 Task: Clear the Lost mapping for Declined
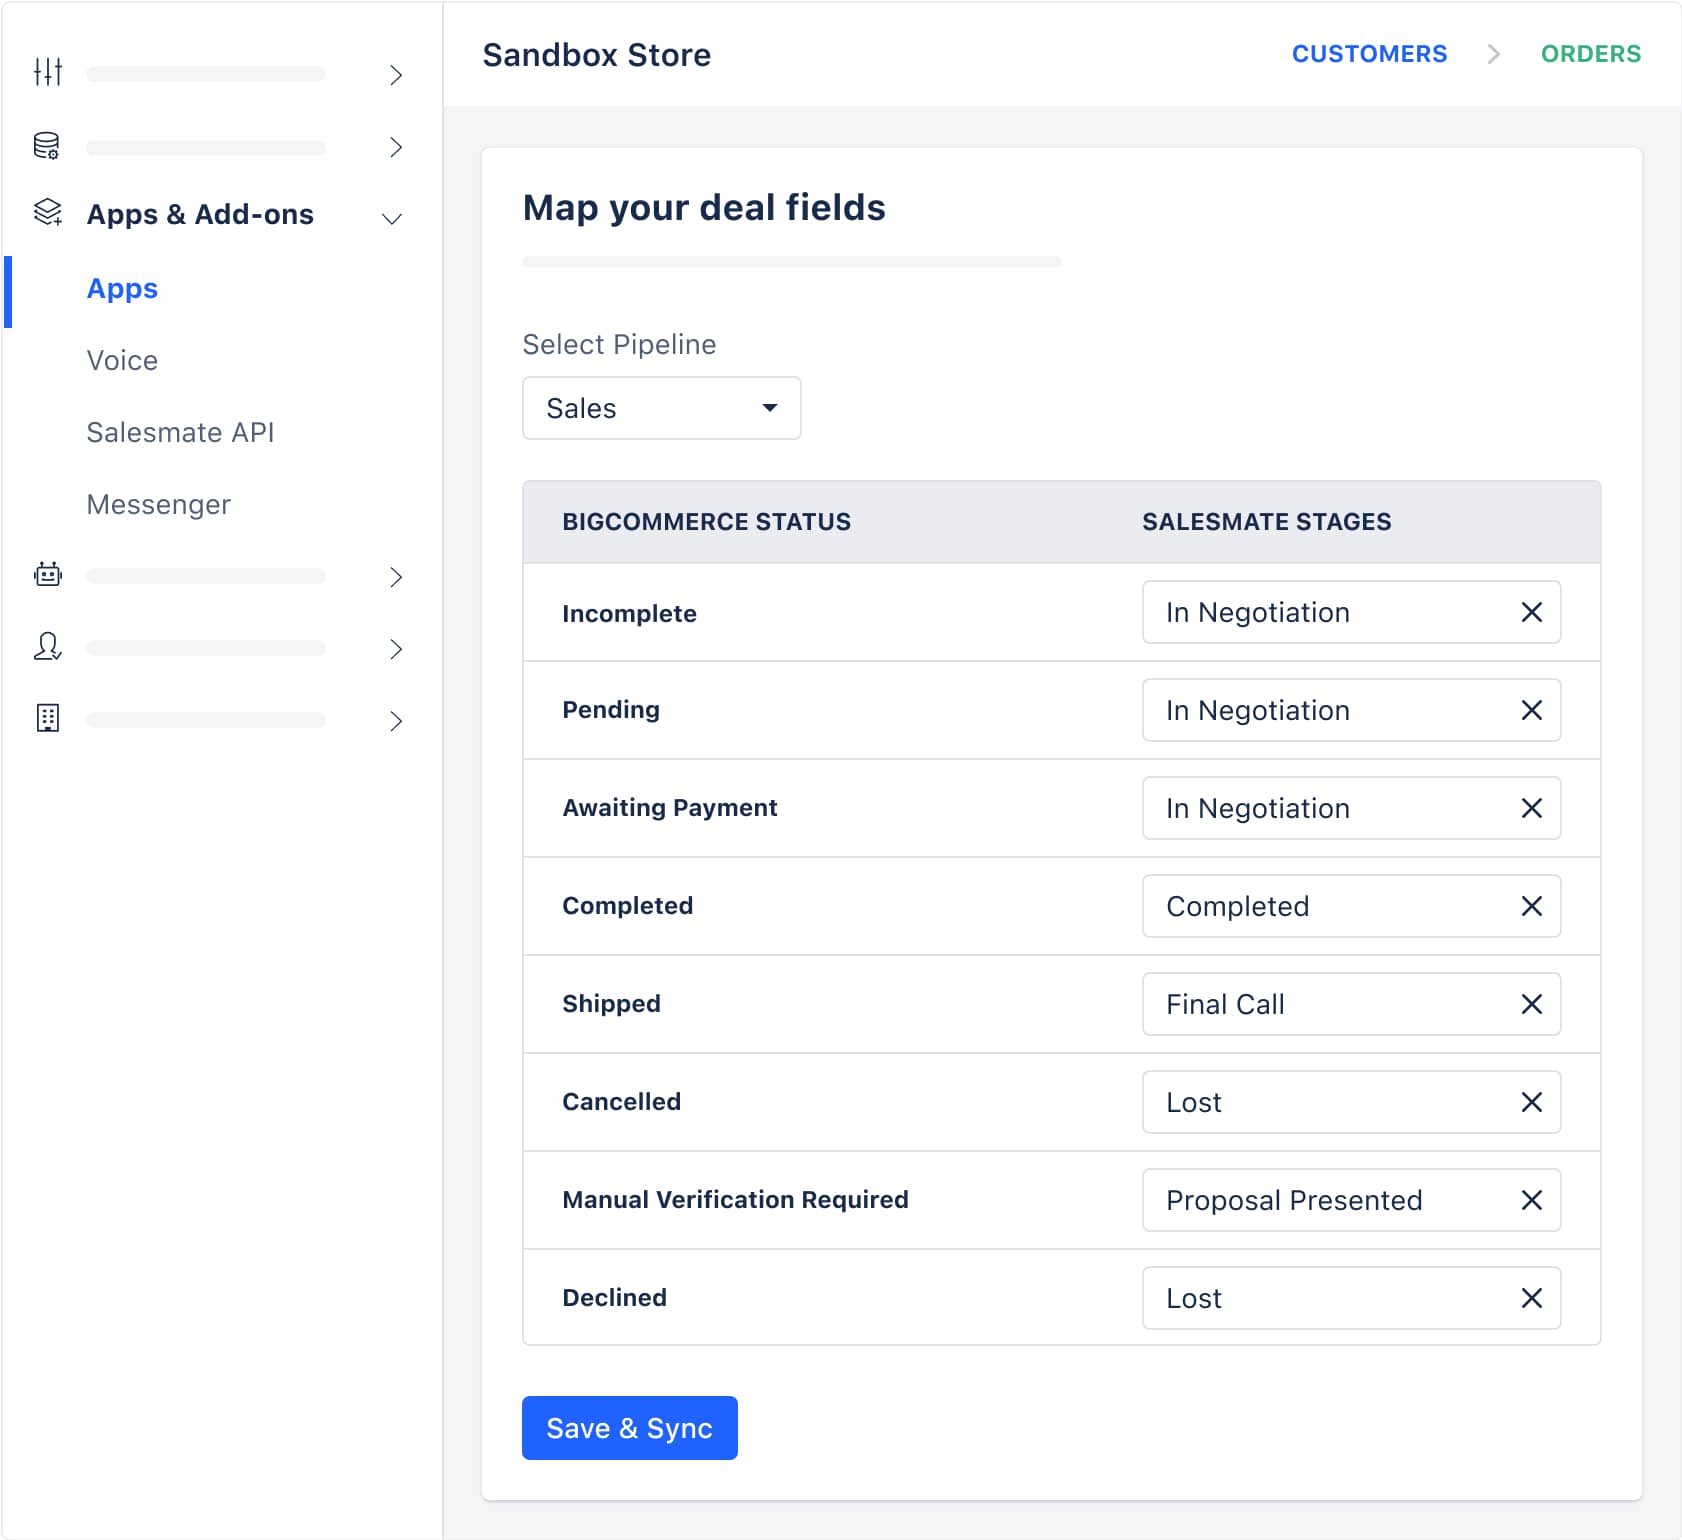click(x=1531, y=1298)
